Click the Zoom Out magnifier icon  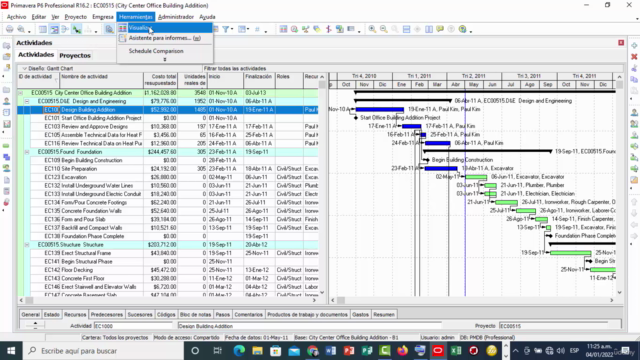[x=384, y=29]
